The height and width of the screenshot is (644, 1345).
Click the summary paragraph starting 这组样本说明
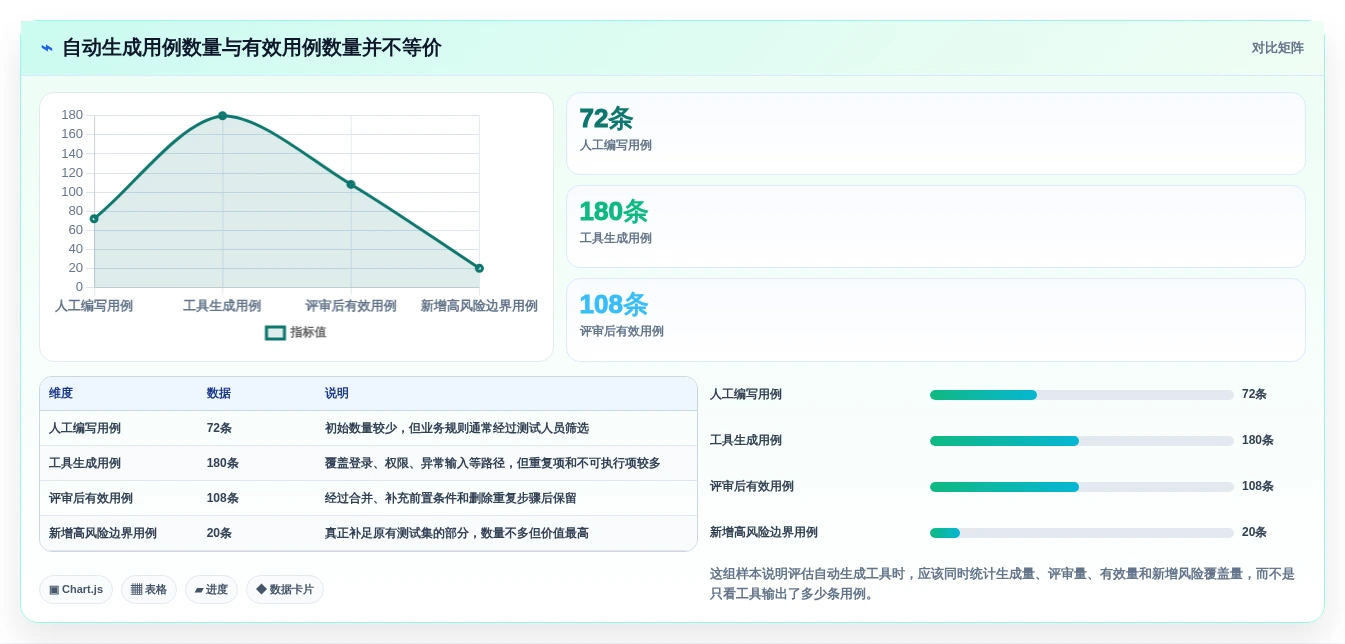click(x=1002, y=584)
